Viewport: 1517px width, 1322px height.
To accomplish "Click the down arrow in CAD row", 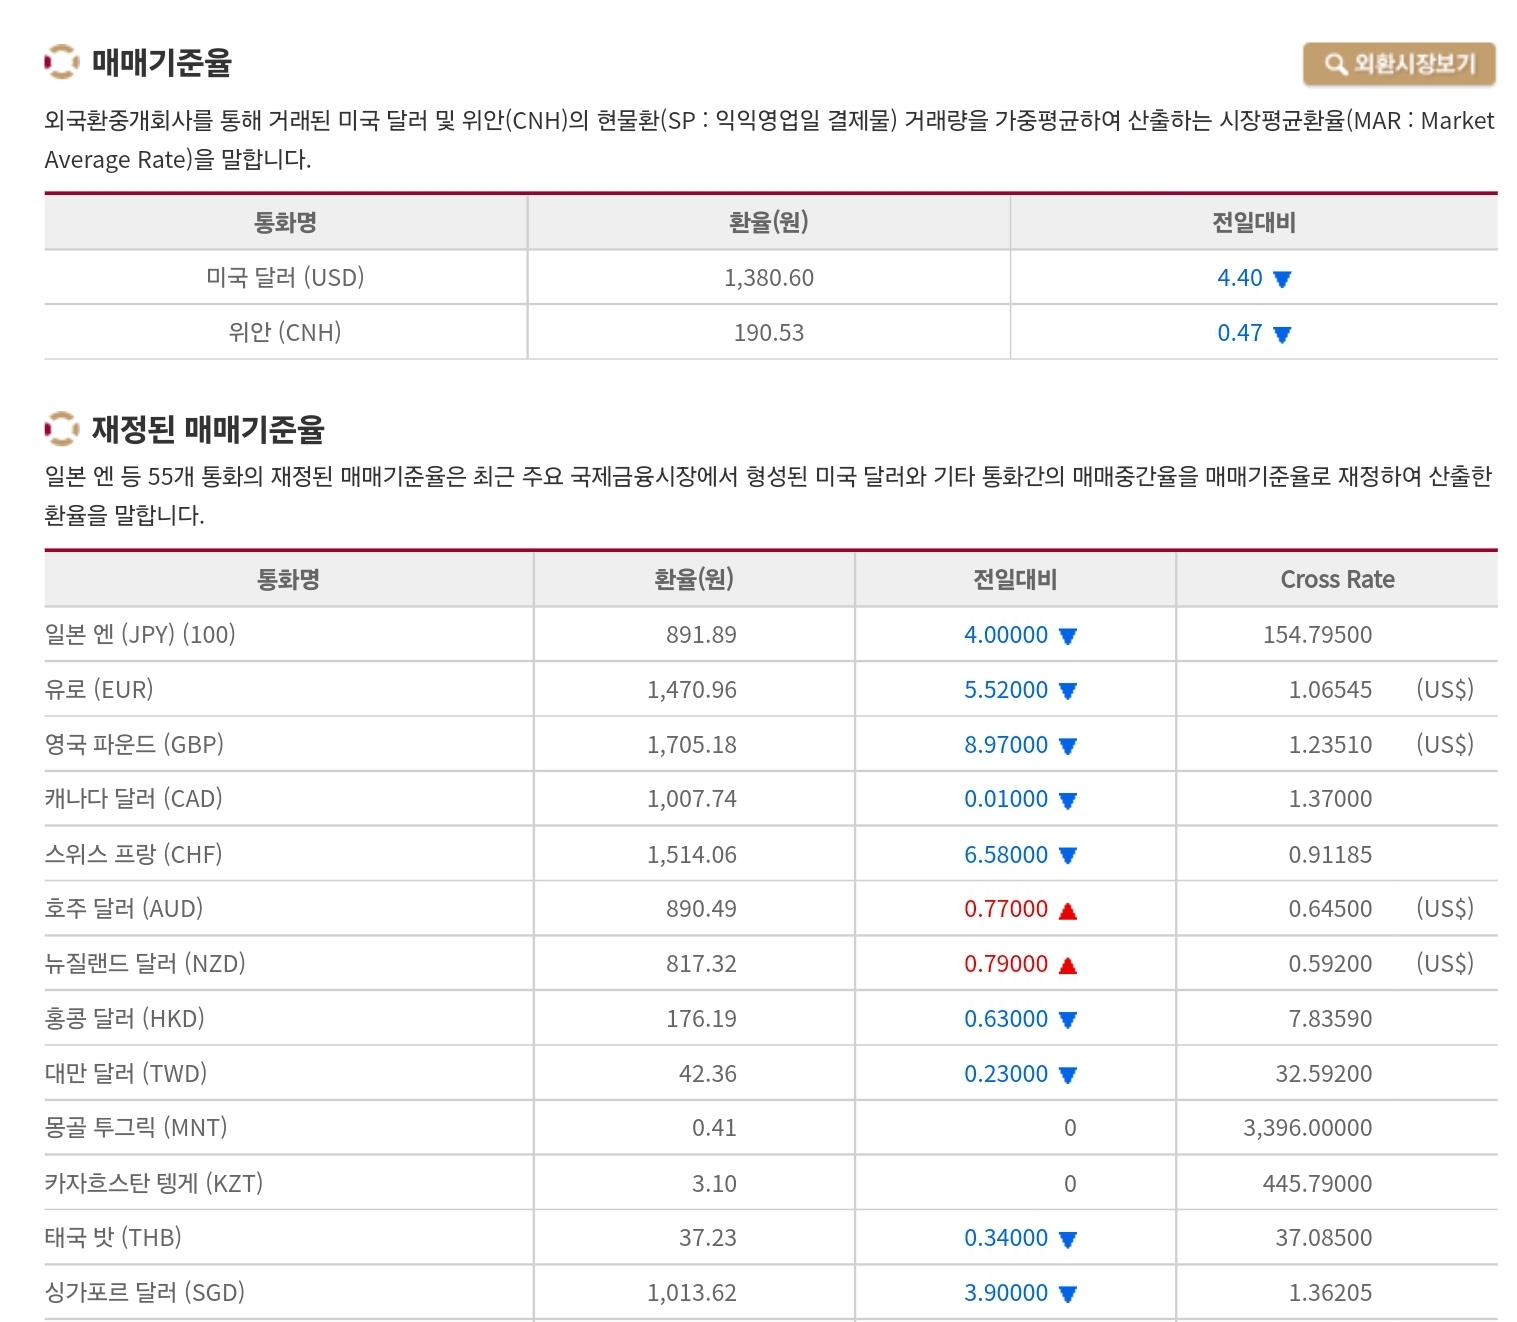I will (x=1067, y=801).
